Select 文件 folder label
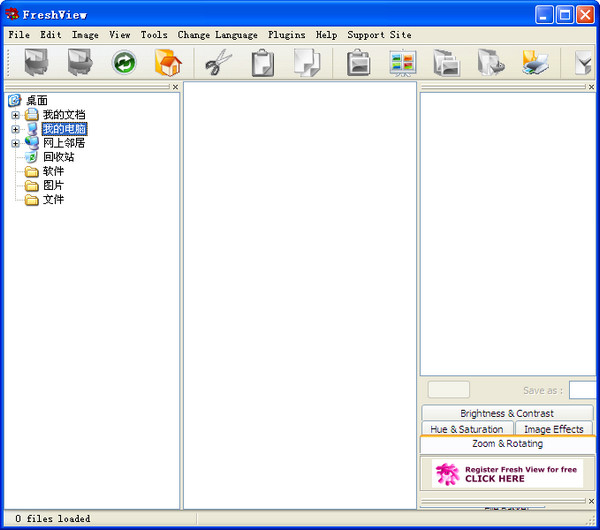Viewport: 600px width, 530px height. pyautogui.click(x=53, y=199)
